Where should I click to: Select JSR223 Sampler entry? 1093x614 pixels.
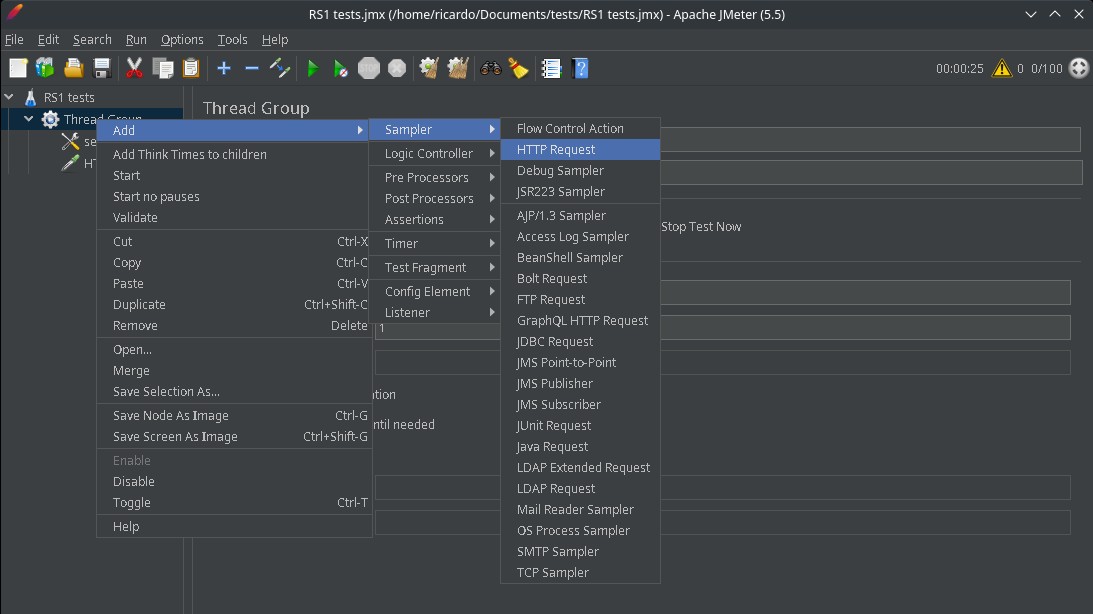tap(580, 191)
